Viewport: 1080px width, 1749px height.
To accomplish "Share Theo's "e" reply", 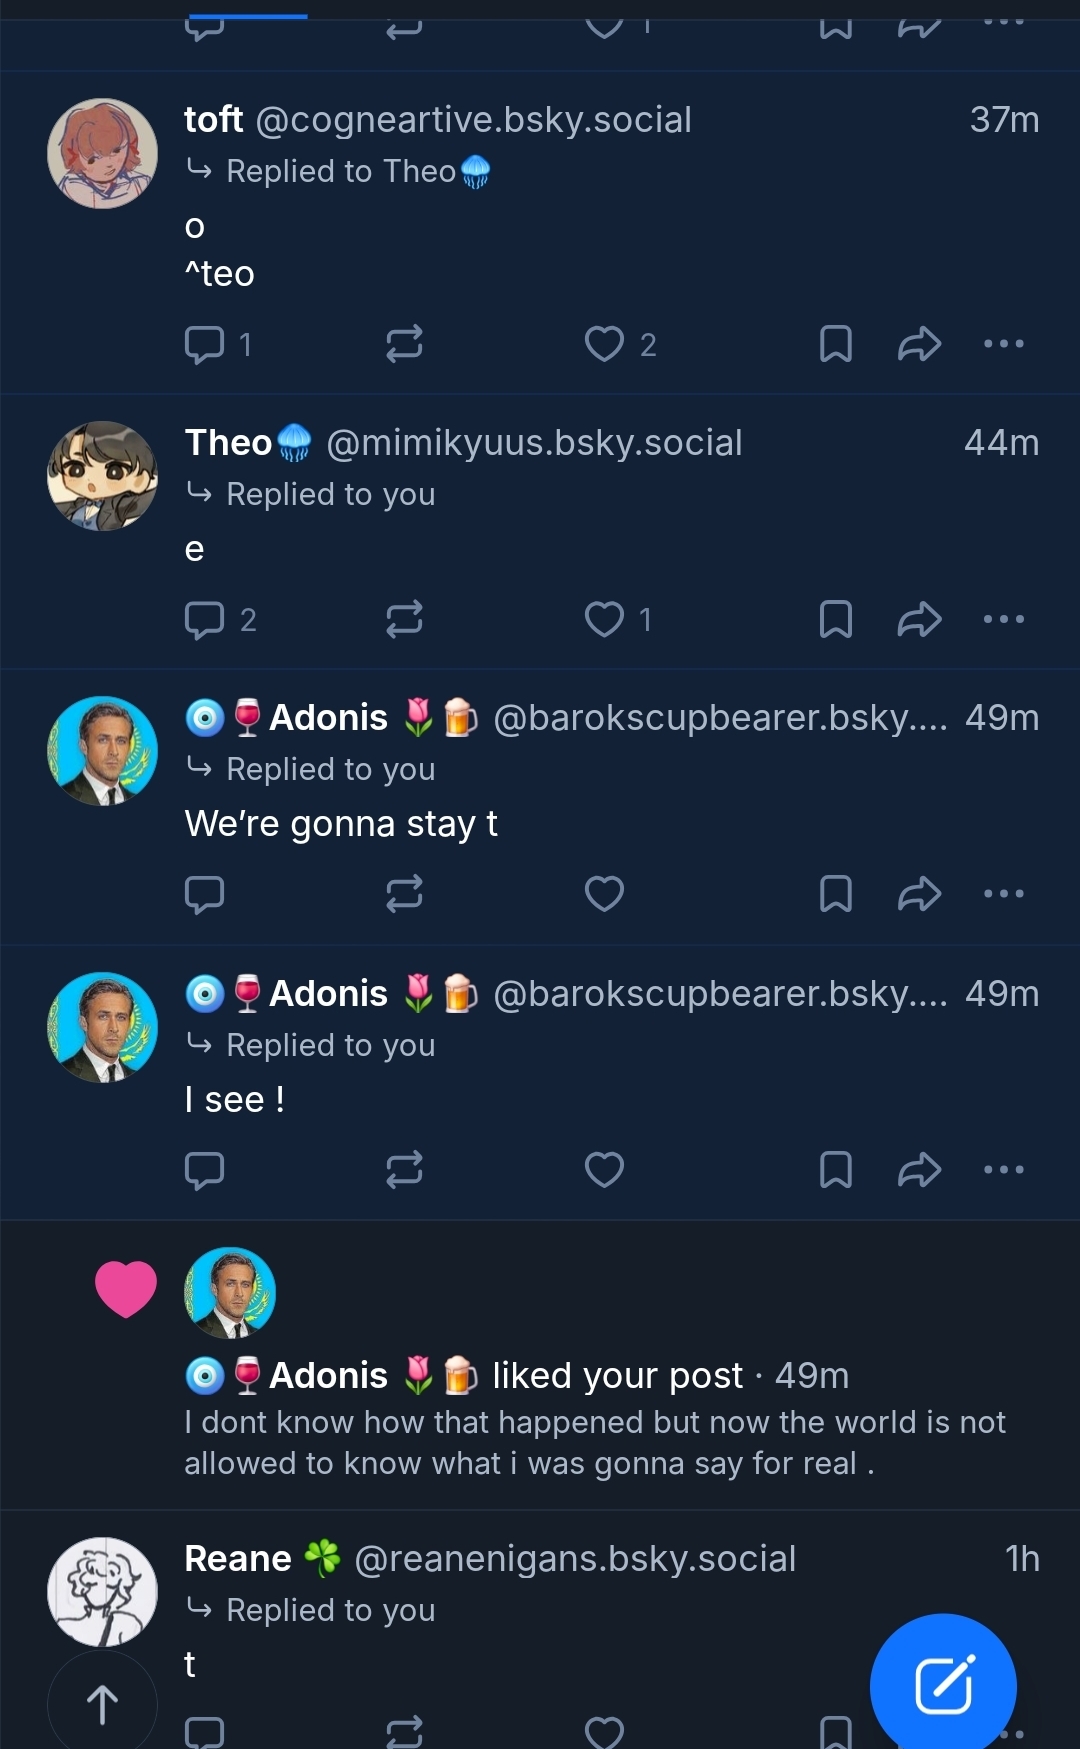I will click(x=919, y=620).
